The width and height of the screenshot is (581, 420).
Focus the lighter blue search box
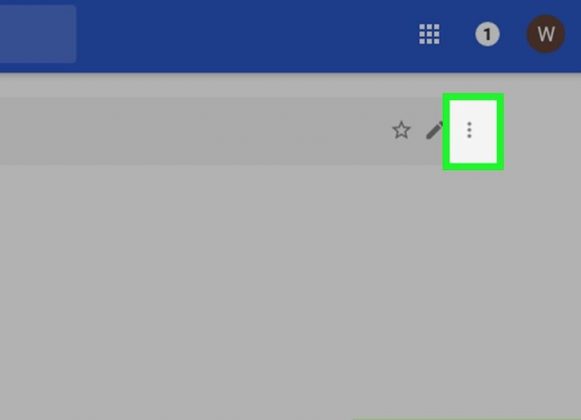tap(38, 34)
